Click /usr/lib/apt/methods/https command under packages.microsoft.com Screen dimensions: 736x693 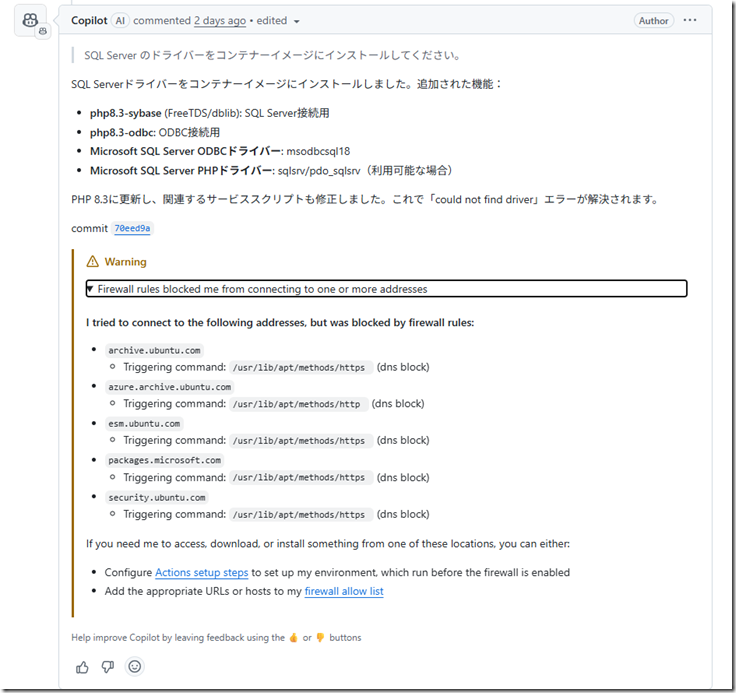[299, 477]
